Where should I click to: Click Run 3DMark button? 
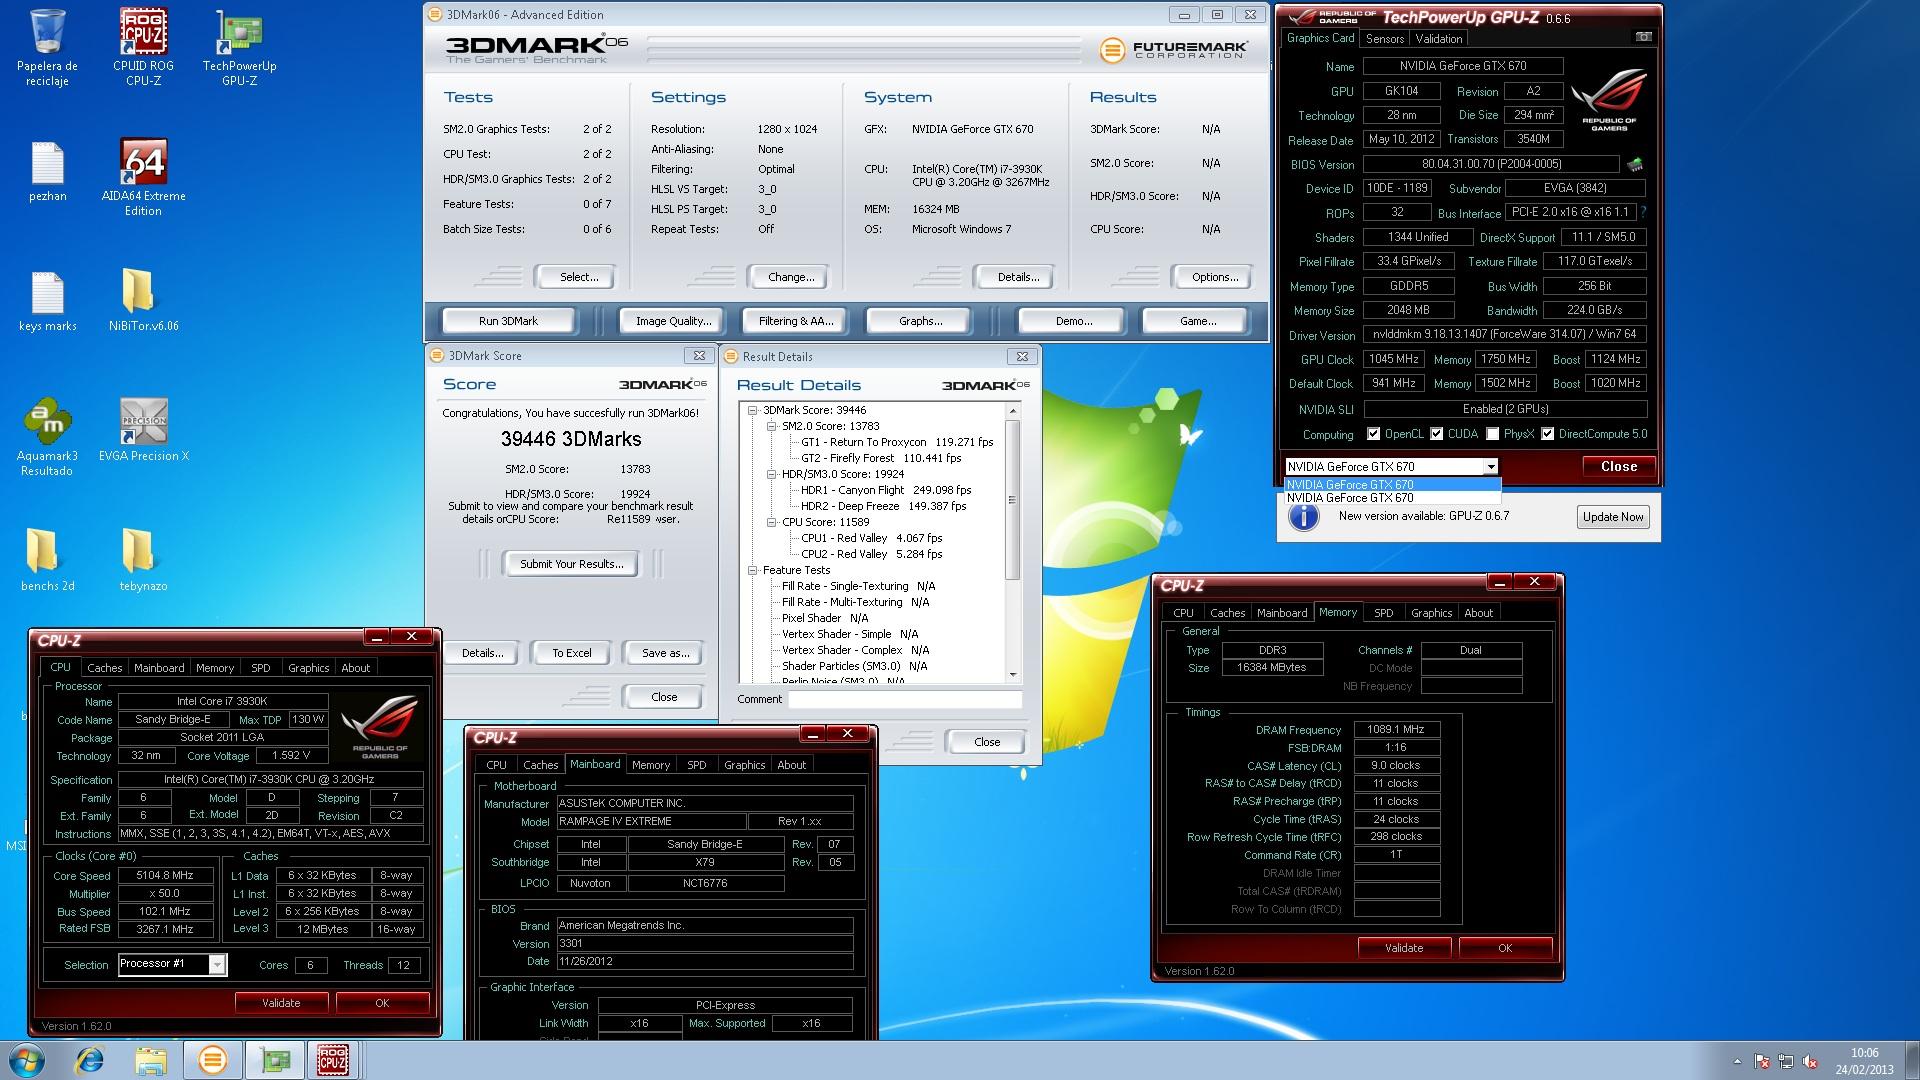pos(508,321)
